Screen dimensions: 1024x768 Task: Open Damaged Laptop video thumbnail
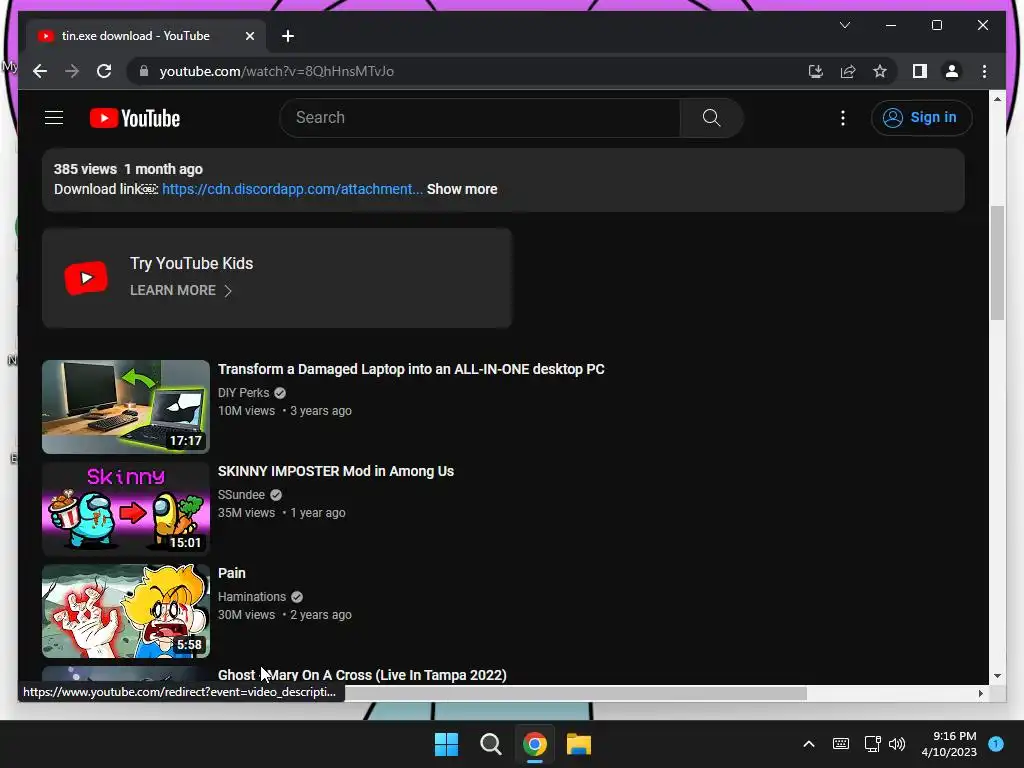coord(125,406)
